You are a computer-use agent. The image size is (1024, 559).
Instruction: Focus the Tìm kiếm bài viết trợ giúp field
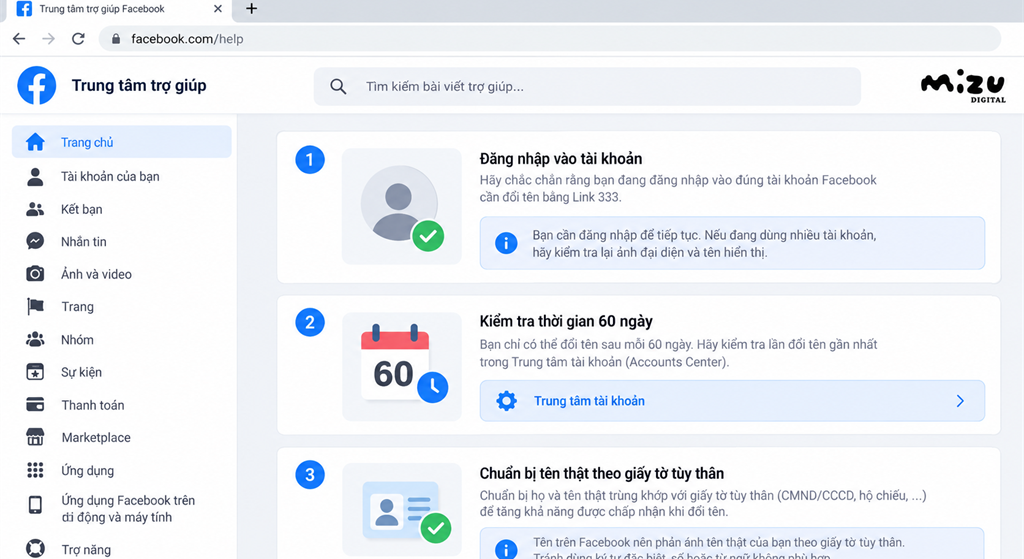[x=587, y=86]
